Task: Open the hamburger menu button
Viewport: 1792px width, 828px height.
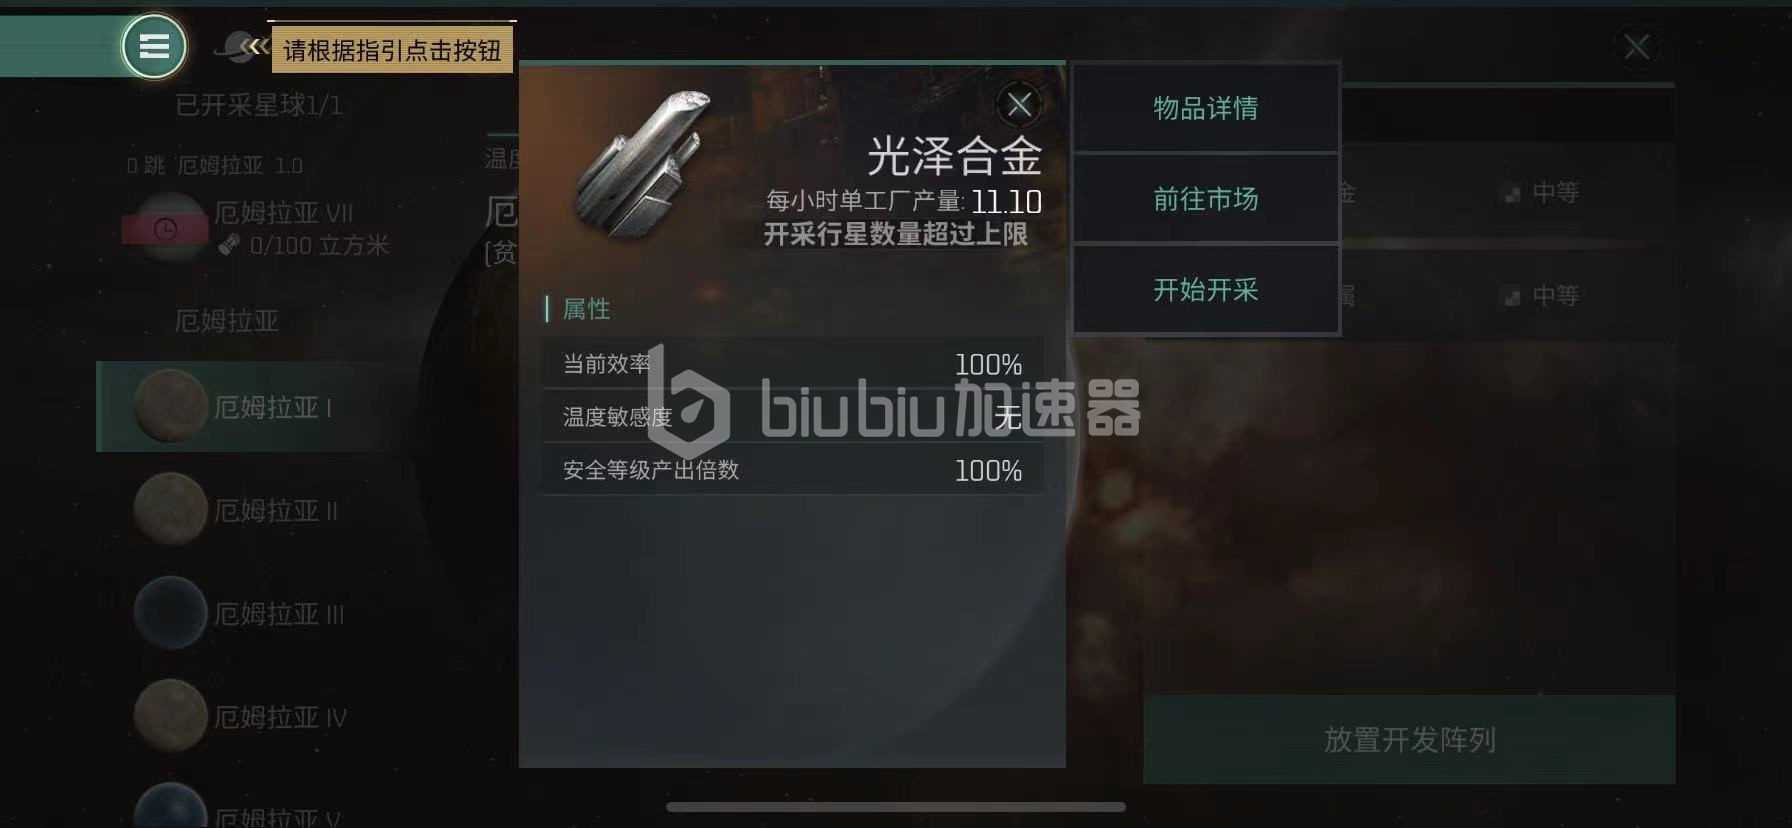Action: tap(154, 46)
